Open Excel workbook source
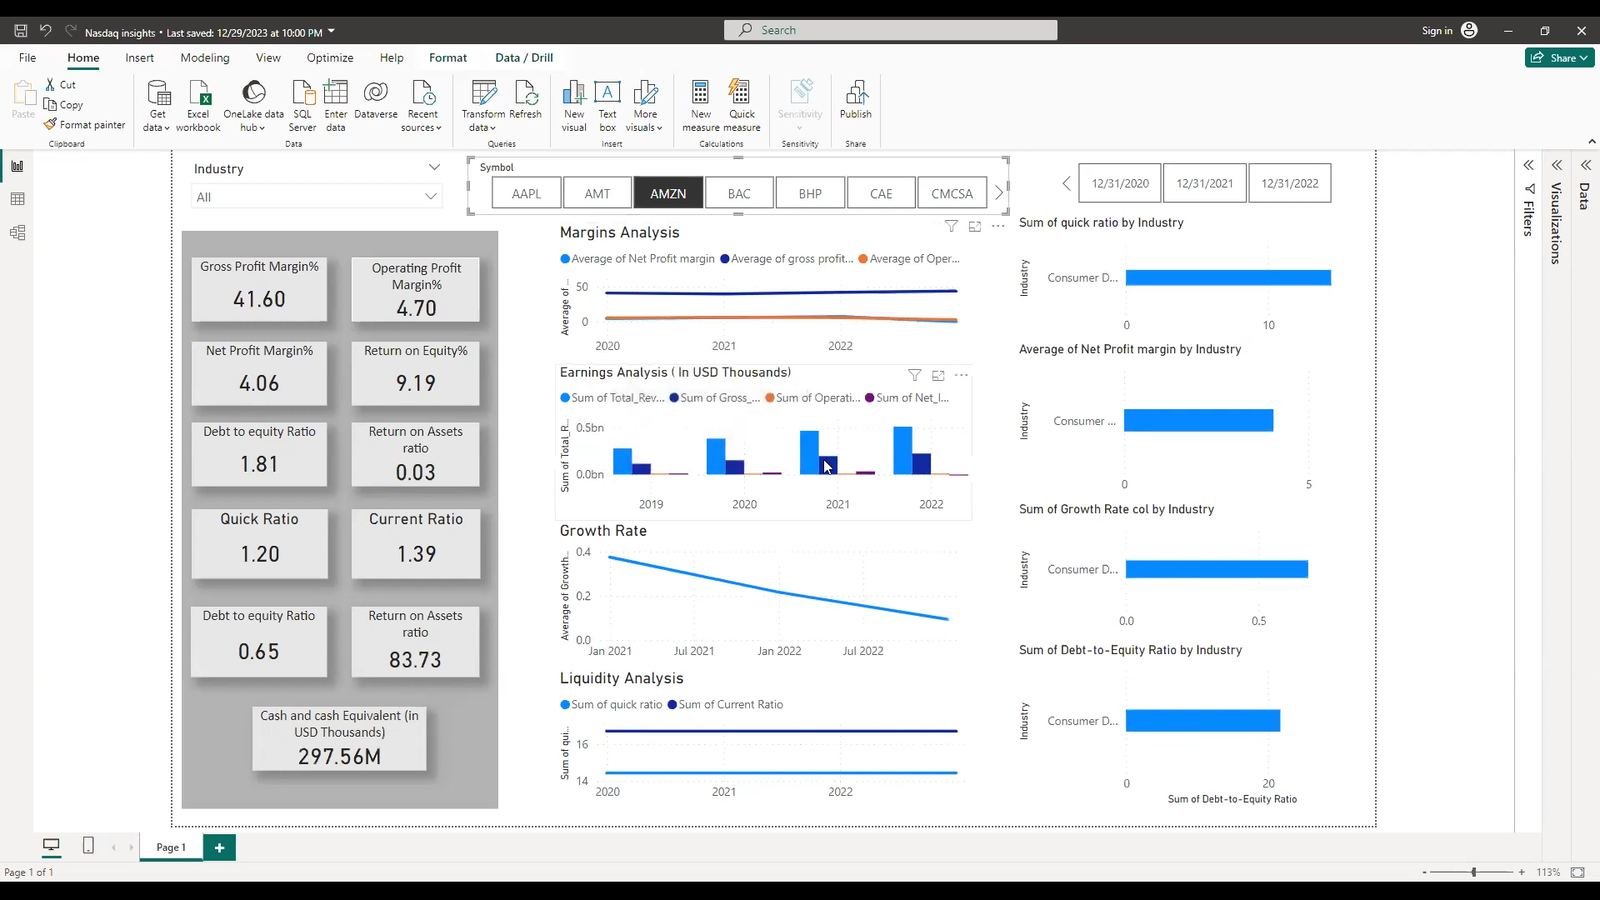1600x900 pixels. [198, 106]
